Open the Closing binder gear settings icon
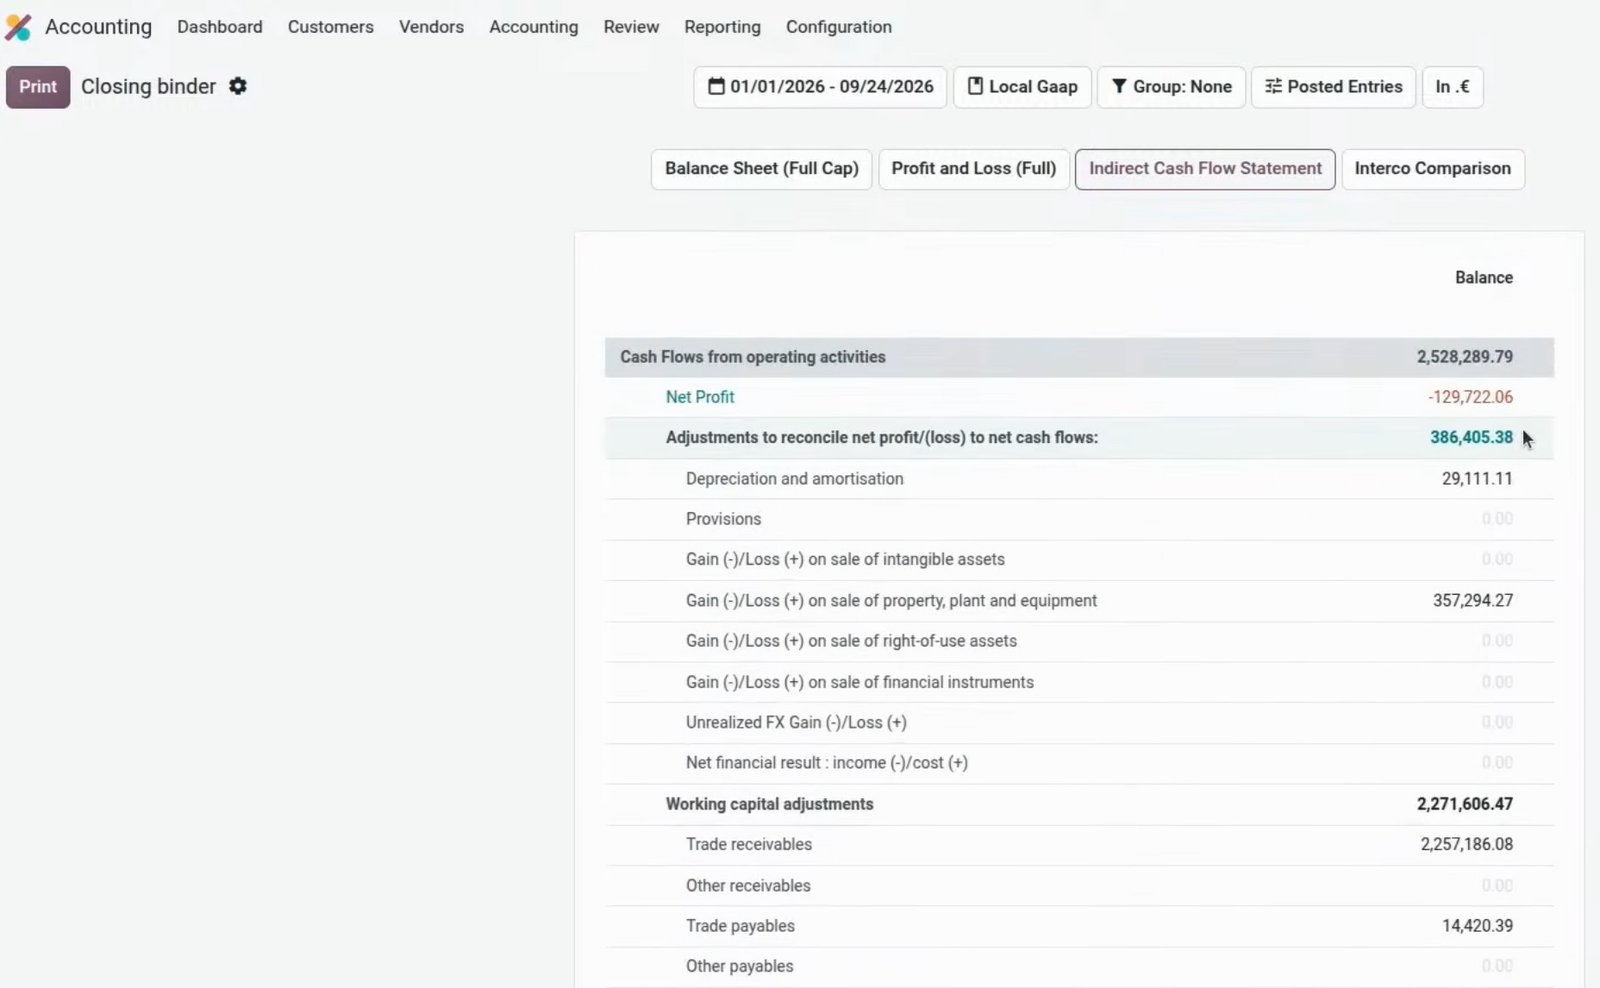Viewport: 1600px width, 988px height. pyautogui.click(x=238, y=86)
